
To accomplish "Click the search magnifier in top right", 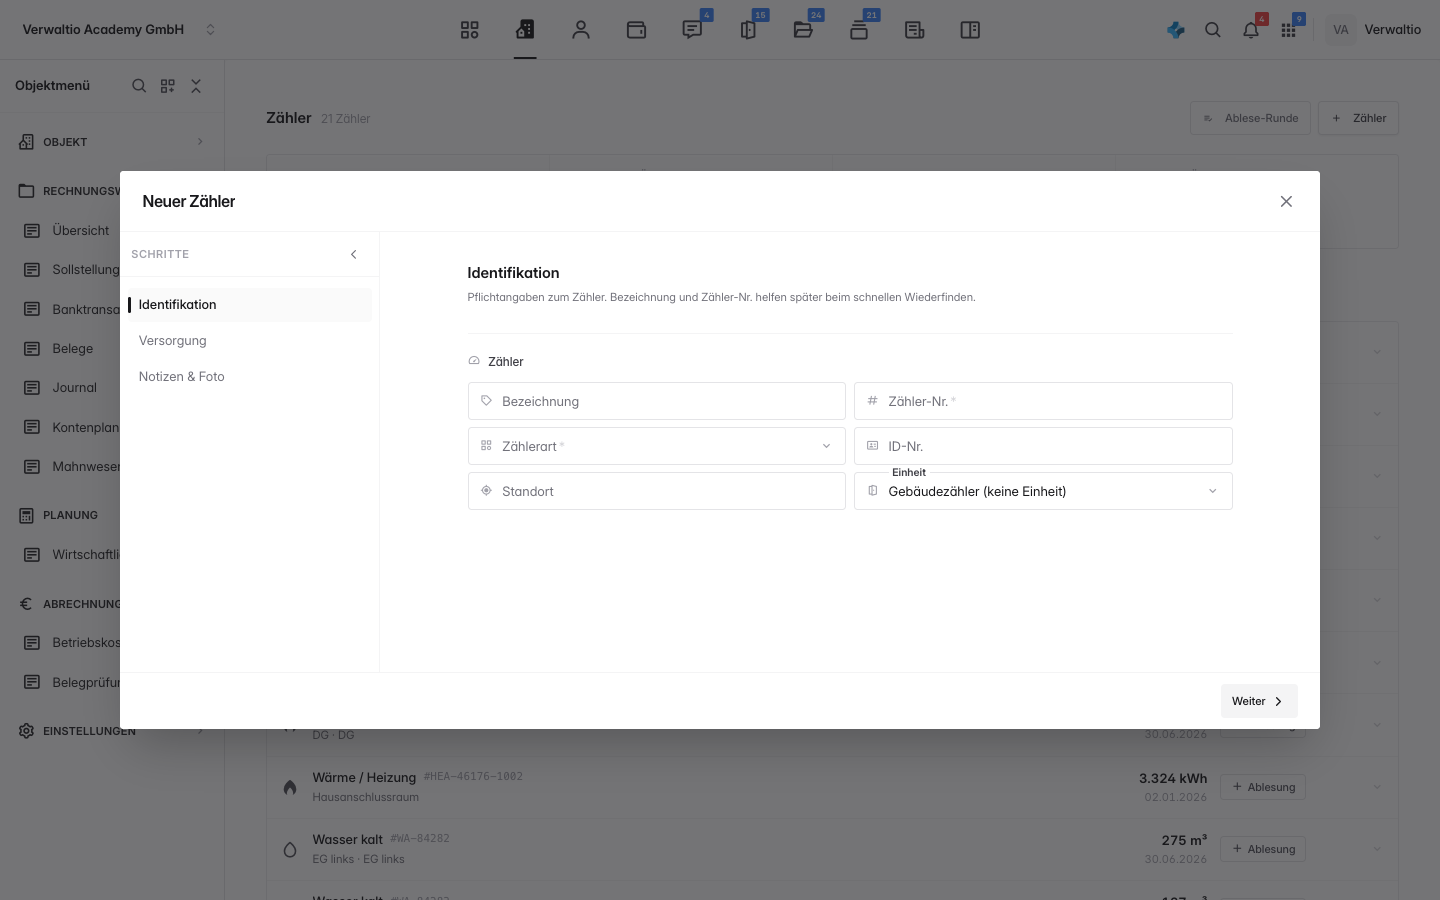I will tap(1213, 30).
